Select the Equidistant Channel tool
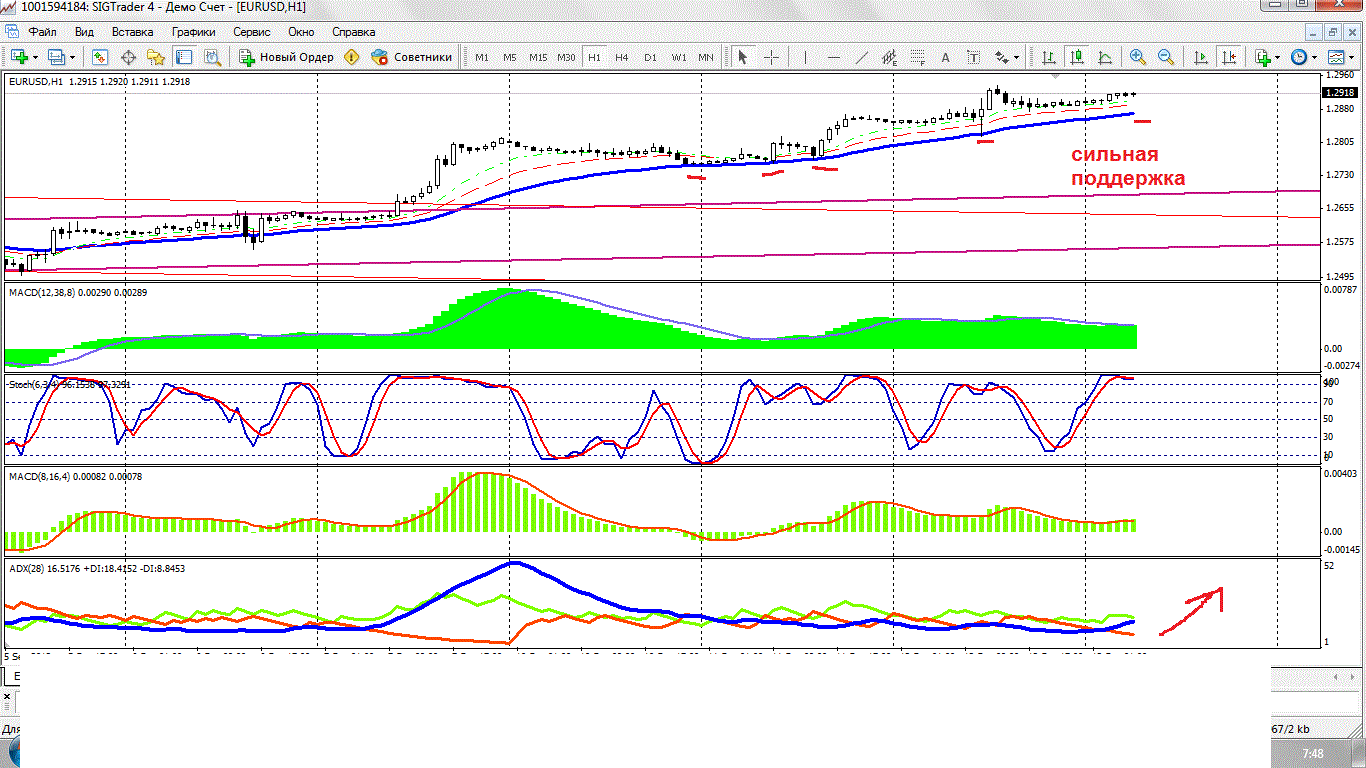Image resolution: width=1366 pixels, height=768 pixels. point(890,57)
